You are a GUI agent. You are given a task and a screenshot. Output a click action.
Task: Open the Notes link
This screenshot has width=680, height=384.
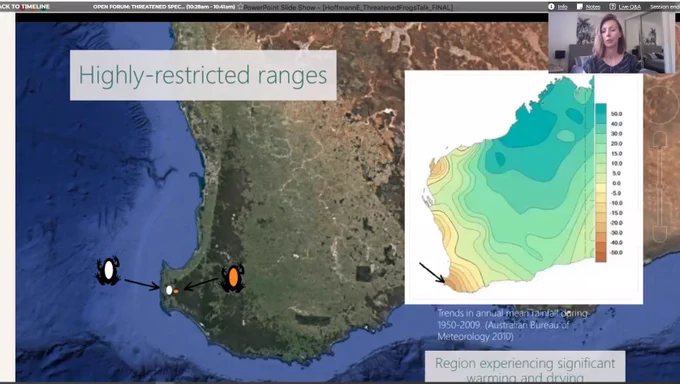(593, 7)
